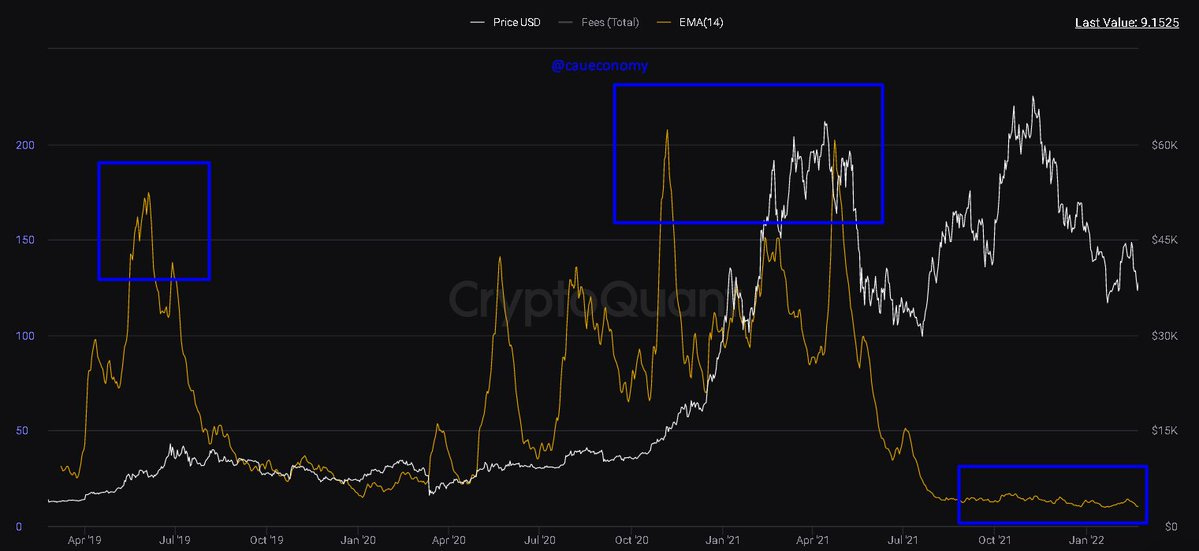Click the Oct '19 date label
The height and width of the screenshot is (551, 1199).
click(267, 540)
